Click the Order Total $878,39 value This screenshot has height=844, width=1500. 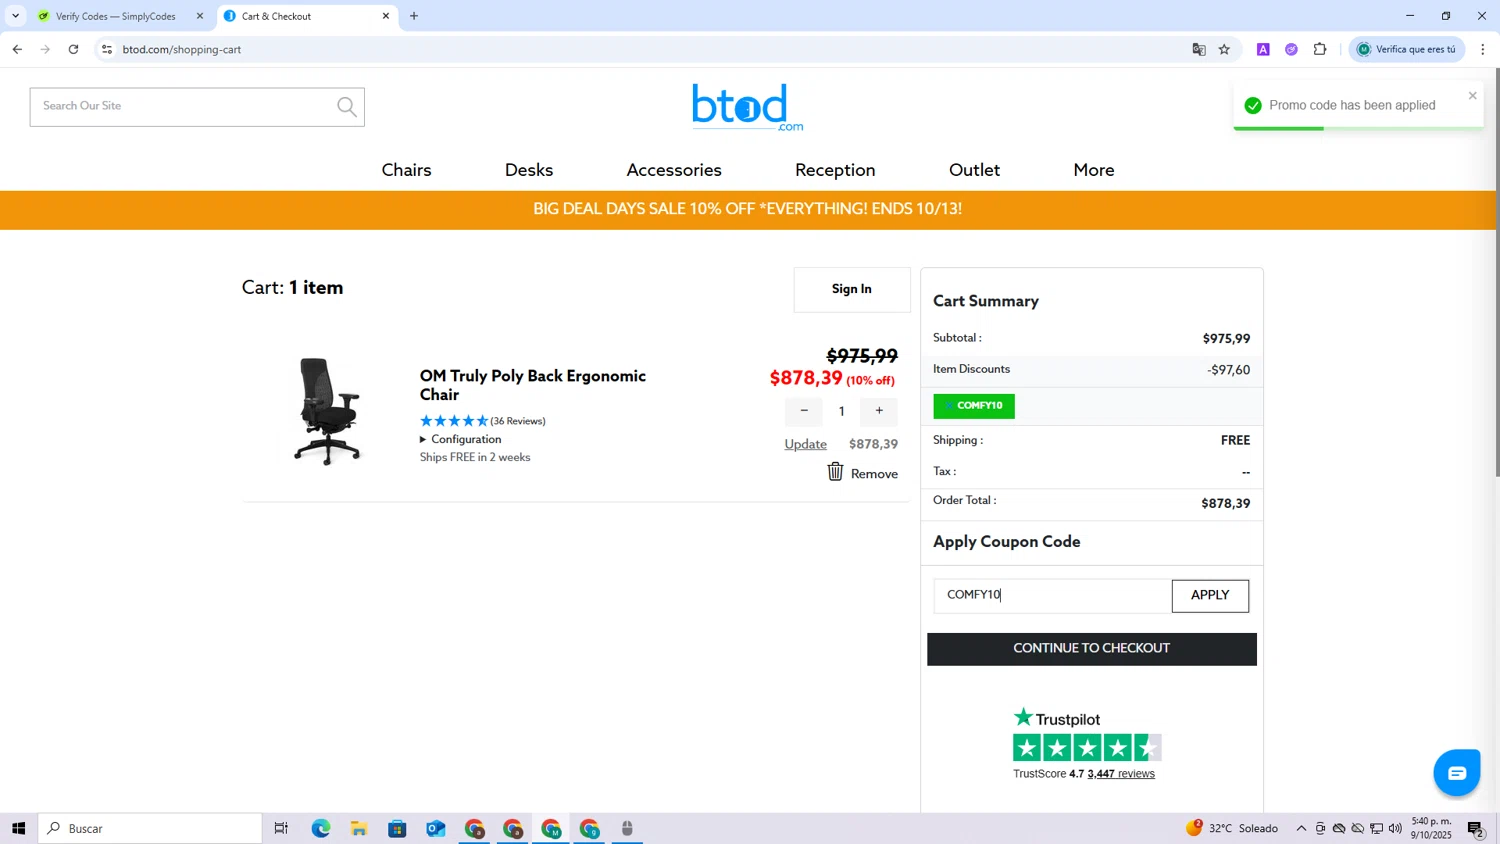pyautogui.click(x=1225, y=504)
